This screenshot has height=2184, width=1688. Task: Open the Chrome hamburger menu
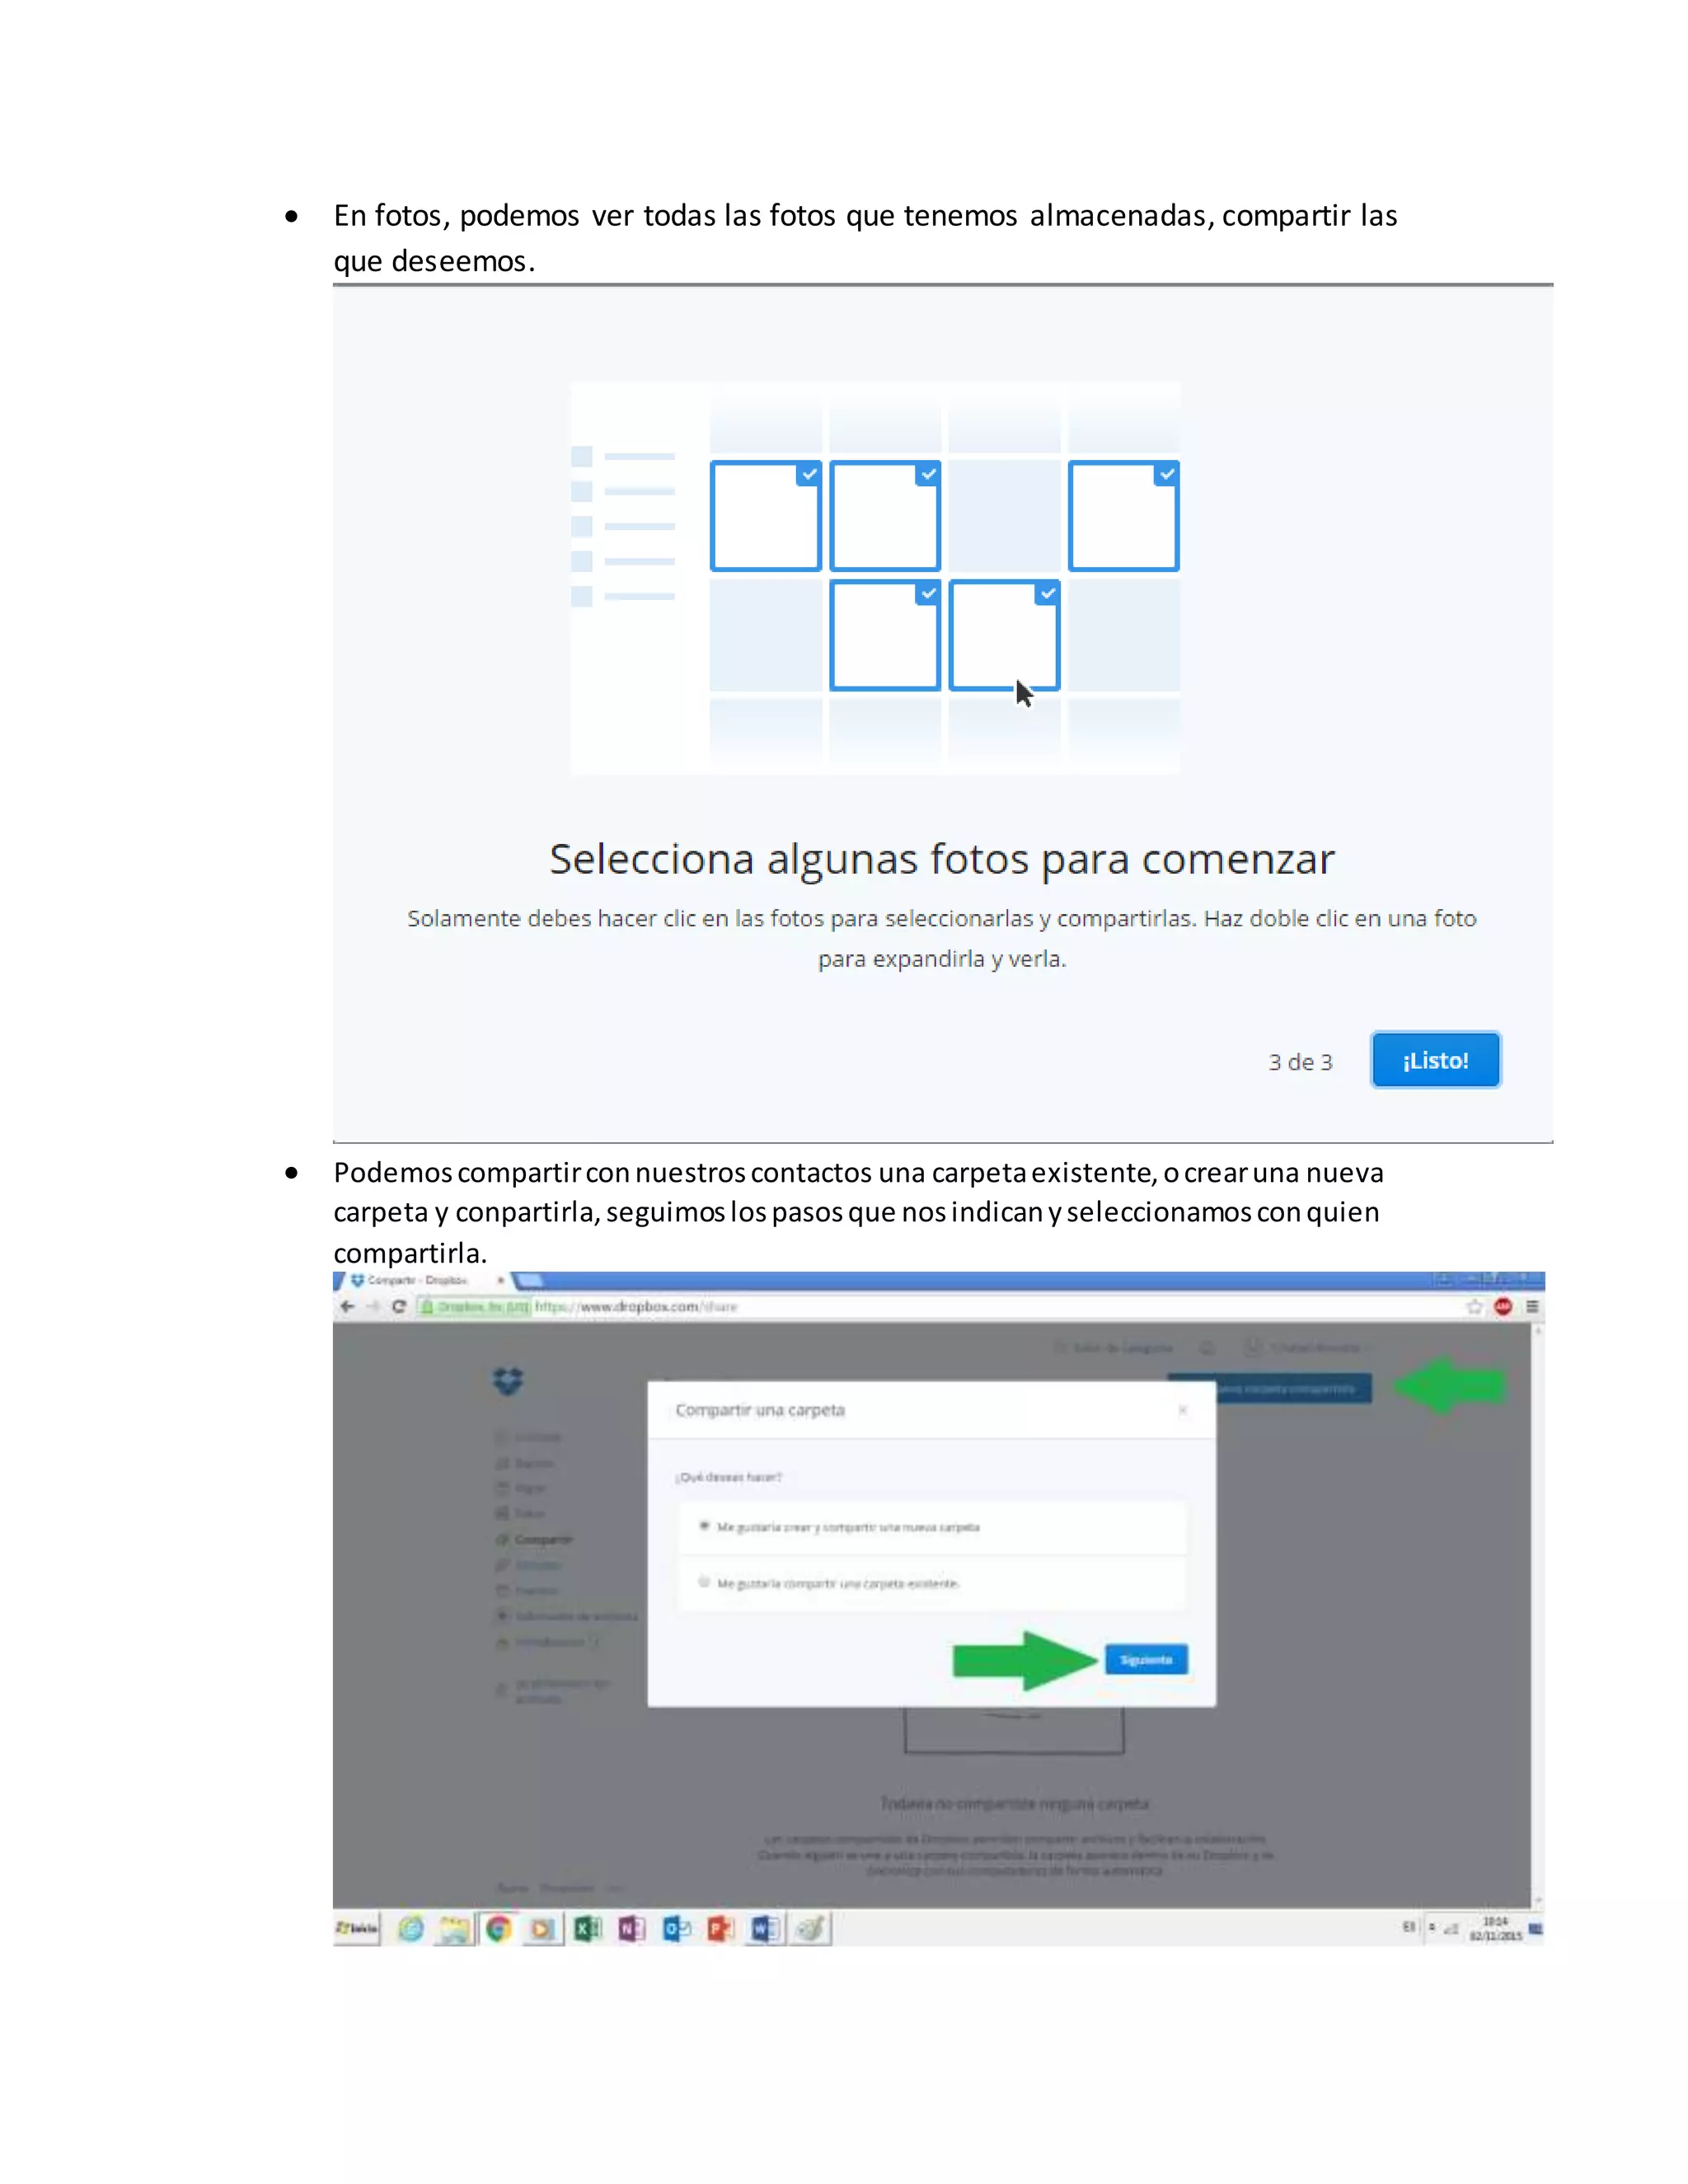pyautogui.click(x=1532, y=1306)
